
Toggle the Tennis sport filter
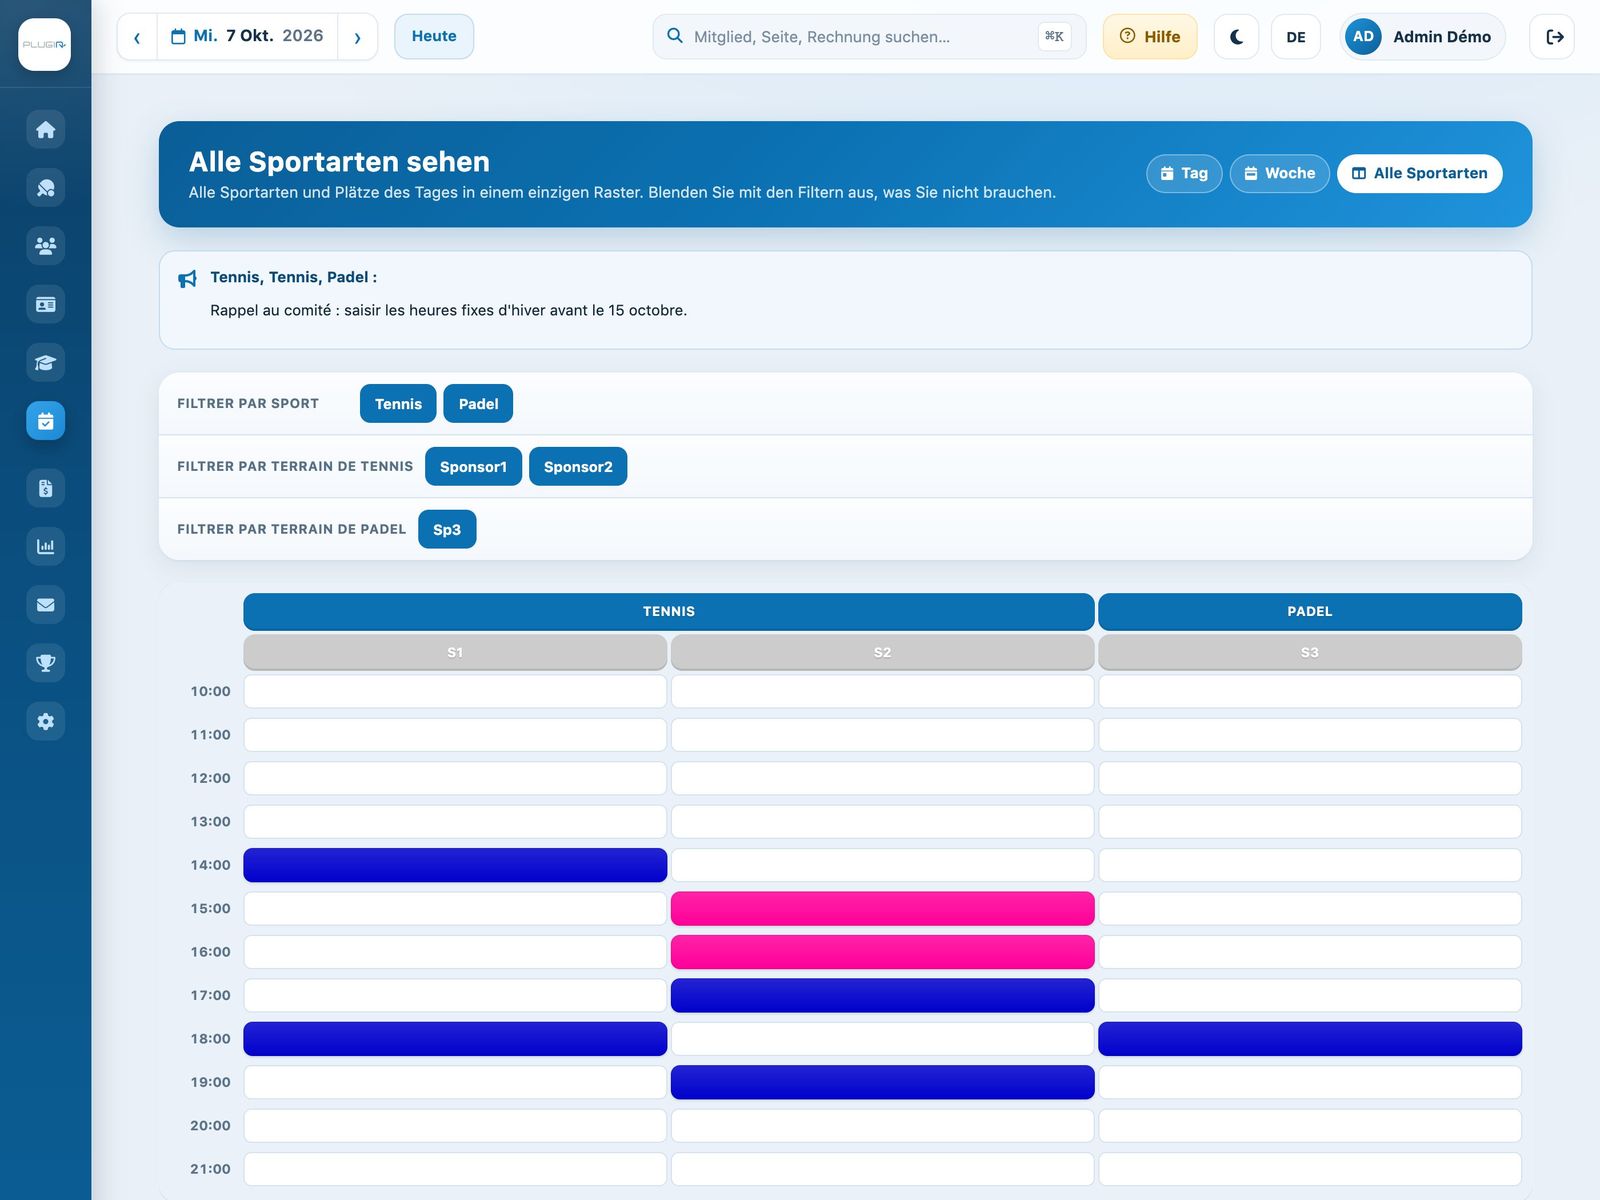pyautogui.click(x=398, y=404)
